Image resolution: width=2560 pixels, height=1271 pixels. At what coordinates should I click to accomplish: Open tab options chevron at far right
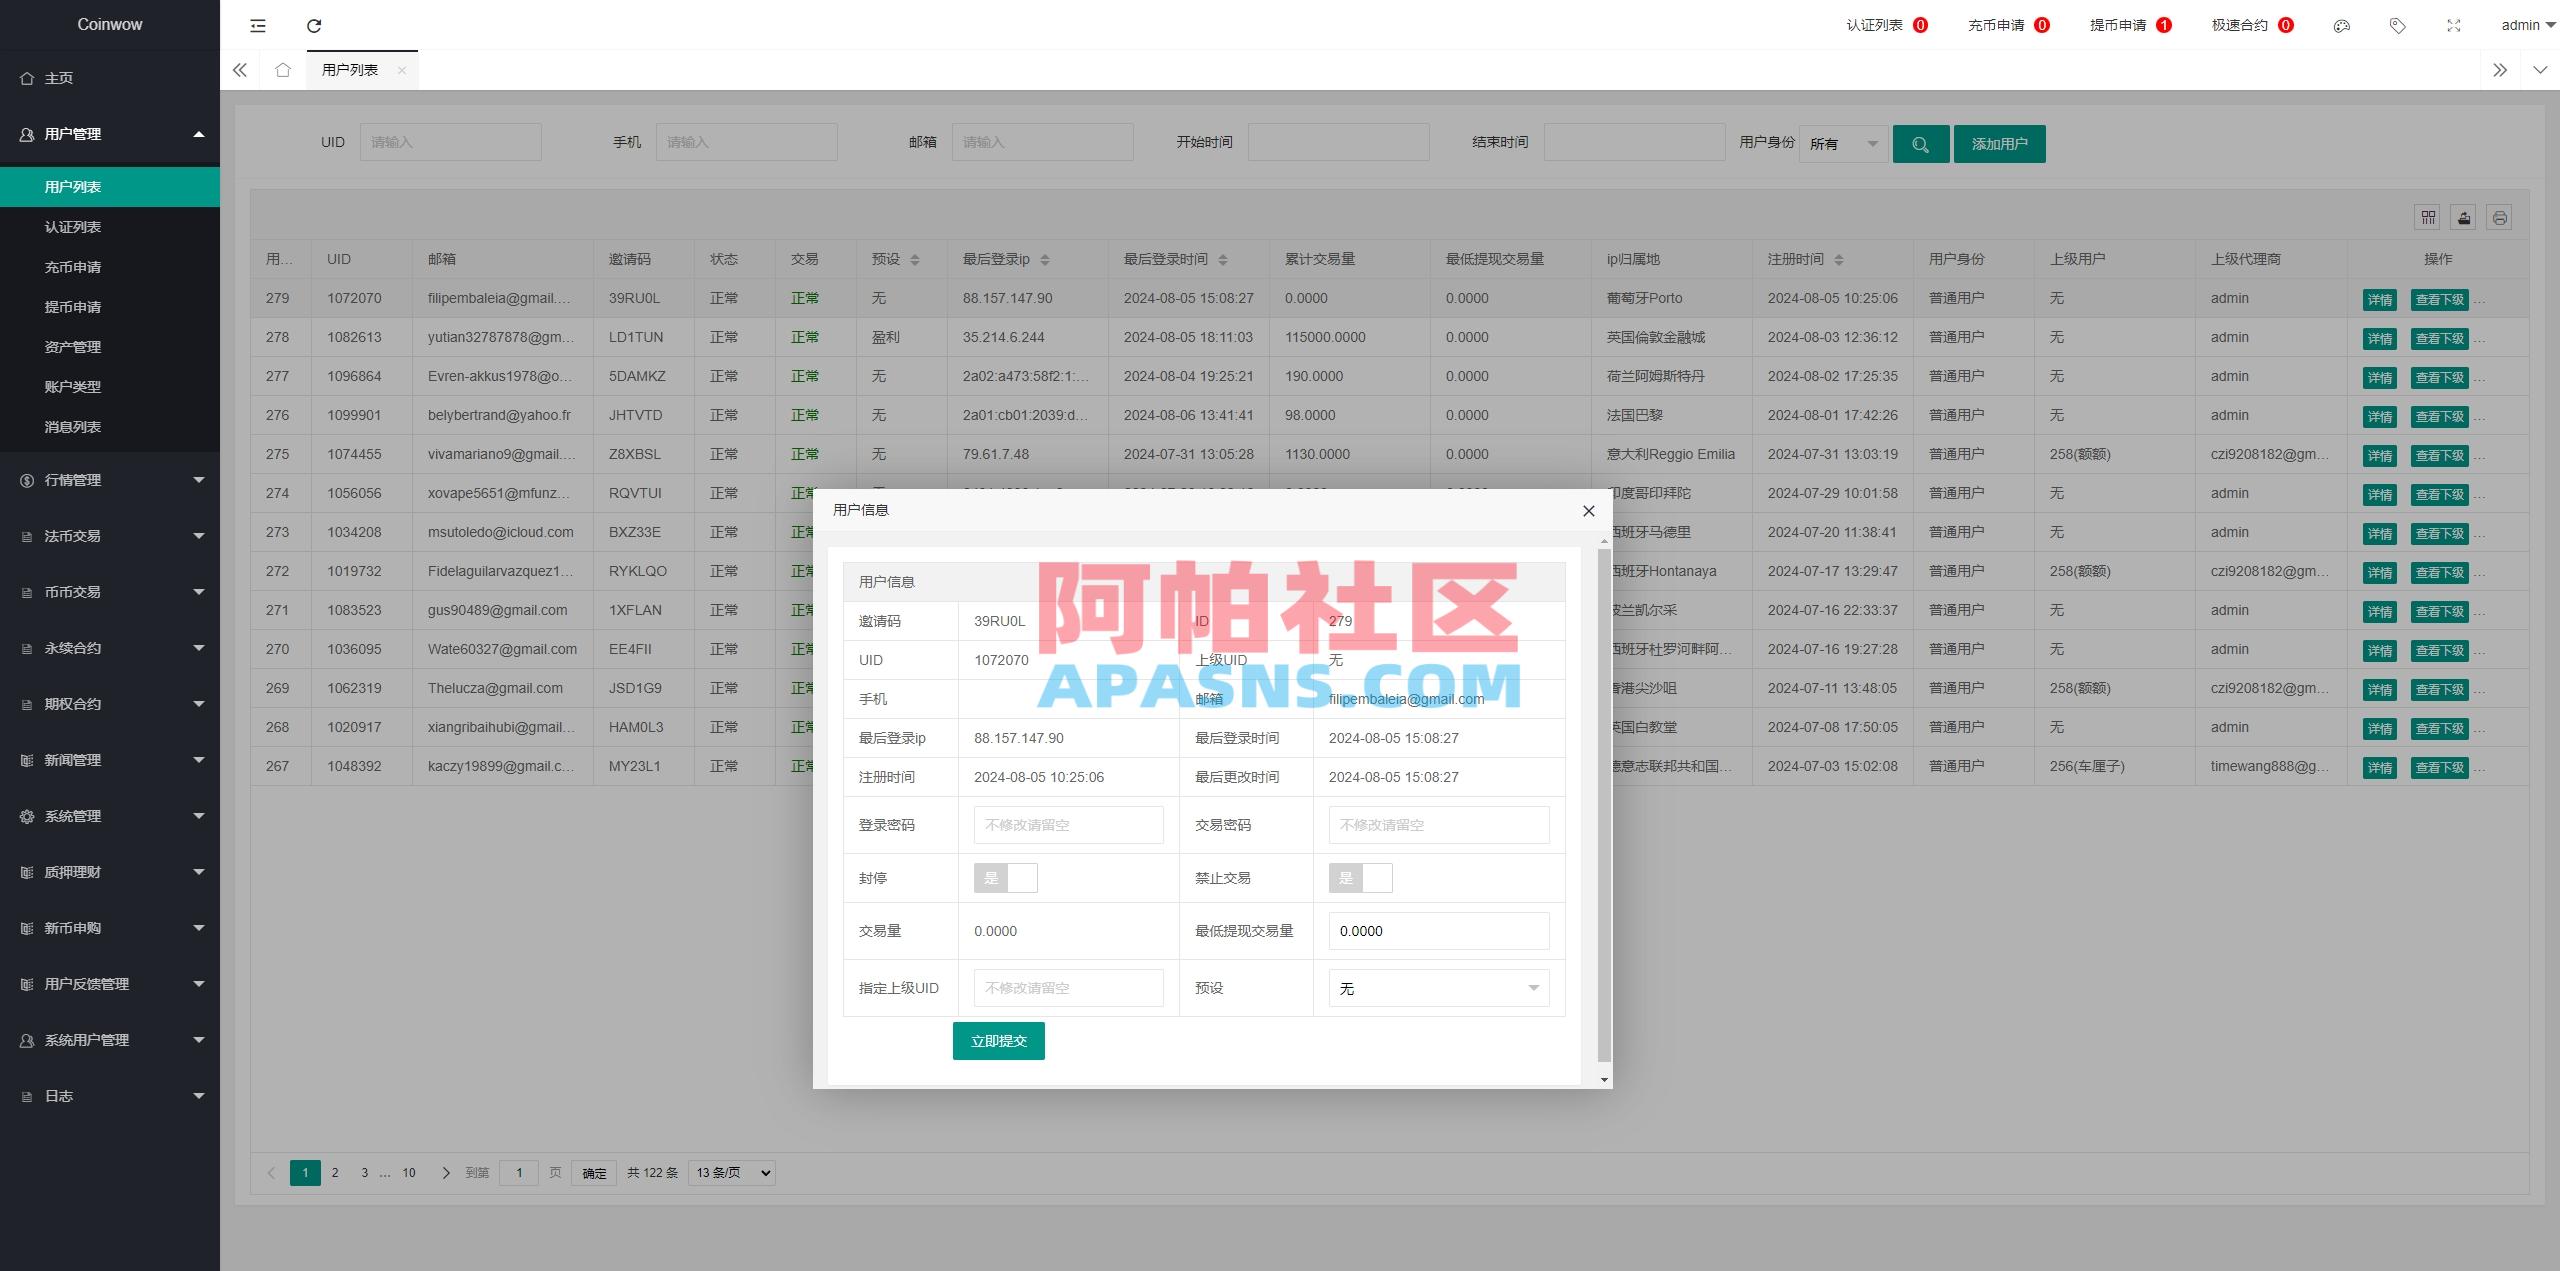click(x=2541, y=70)
